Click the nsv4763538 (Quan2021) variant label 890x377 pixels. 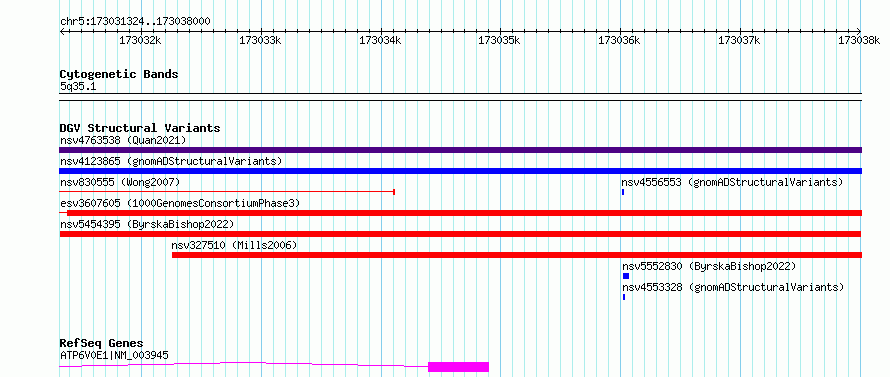click(123, 140)
